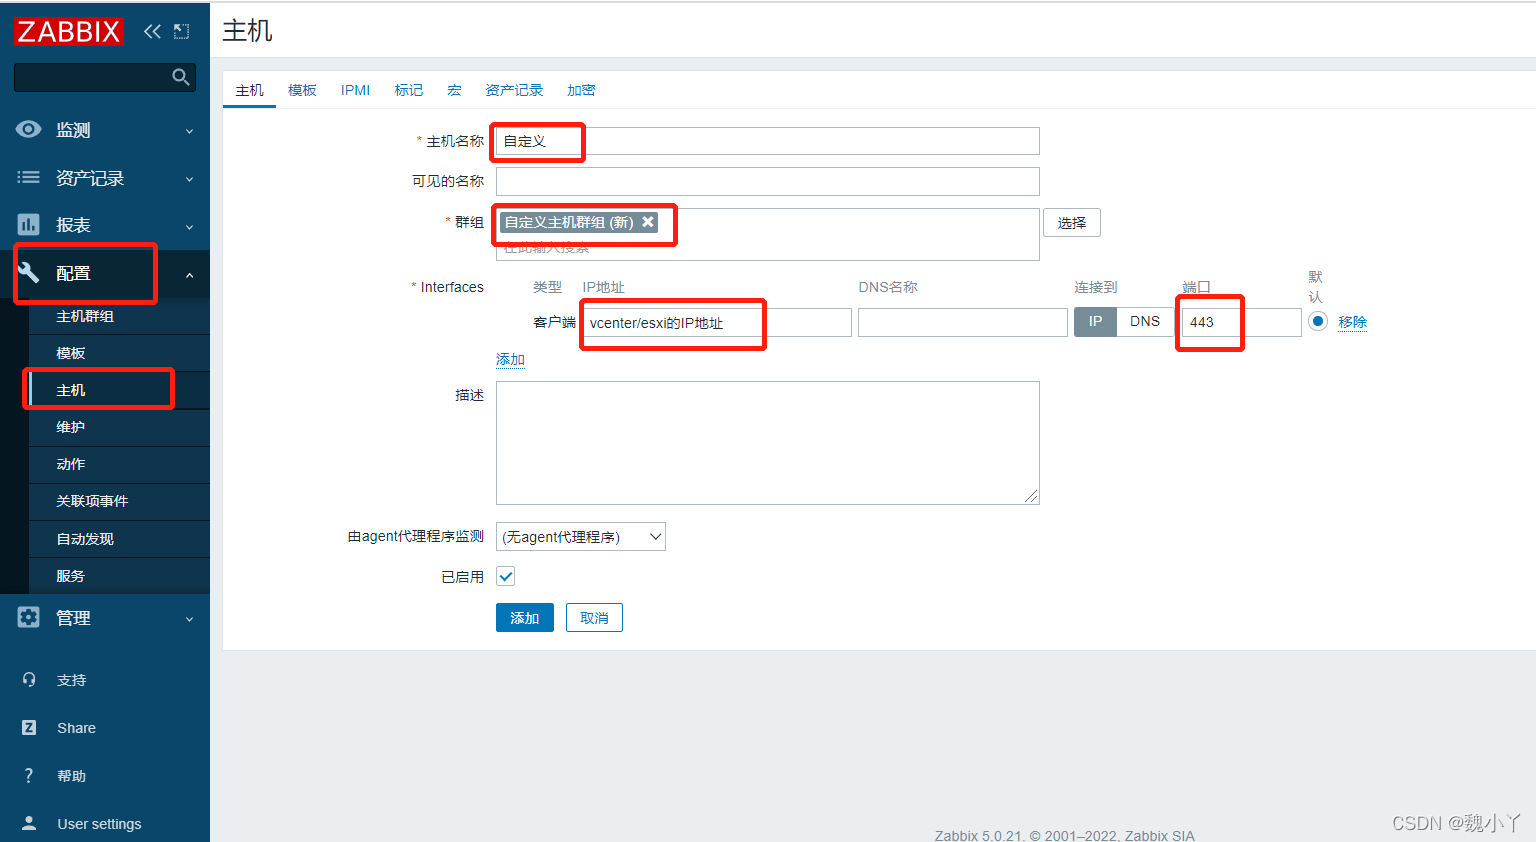Select the default interface radio button
The width and height of the screenshot is (1536, 842).
tap(1318, 321)
